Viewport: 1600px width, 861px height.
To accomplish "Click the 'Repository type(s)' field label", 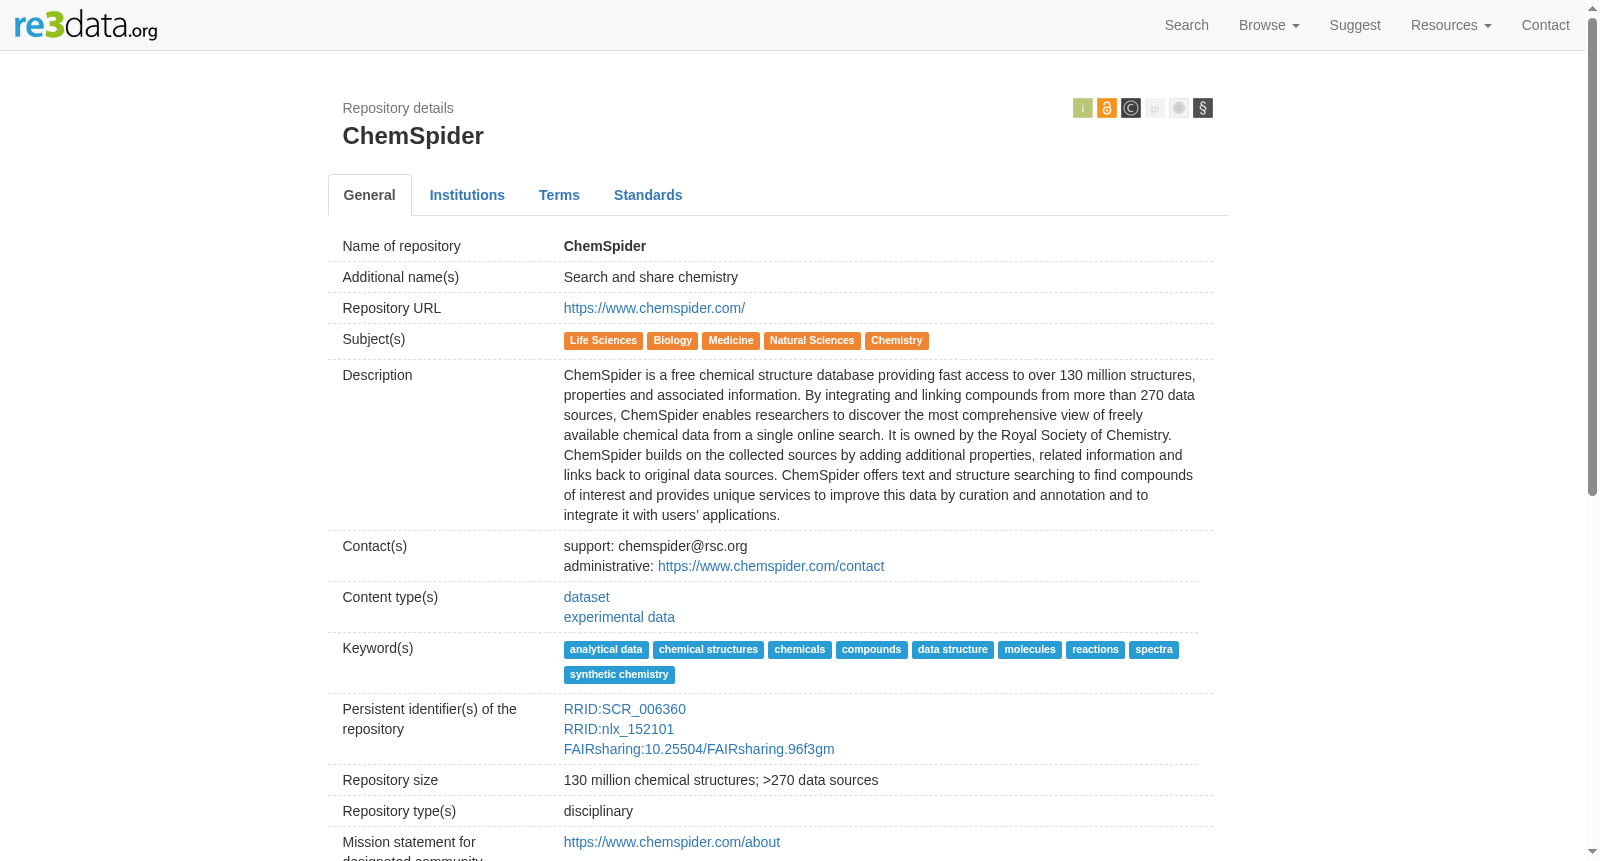I will [400, 811].
